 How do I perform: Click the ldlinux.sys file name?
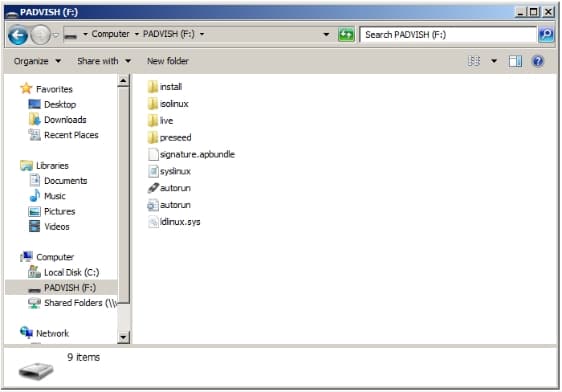180,222
